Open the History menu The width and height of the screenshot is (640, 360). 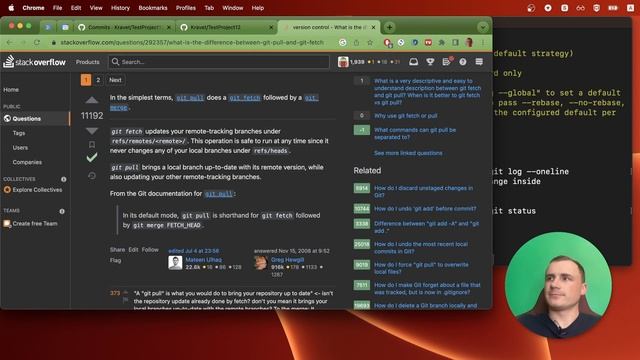pos(120,8)
